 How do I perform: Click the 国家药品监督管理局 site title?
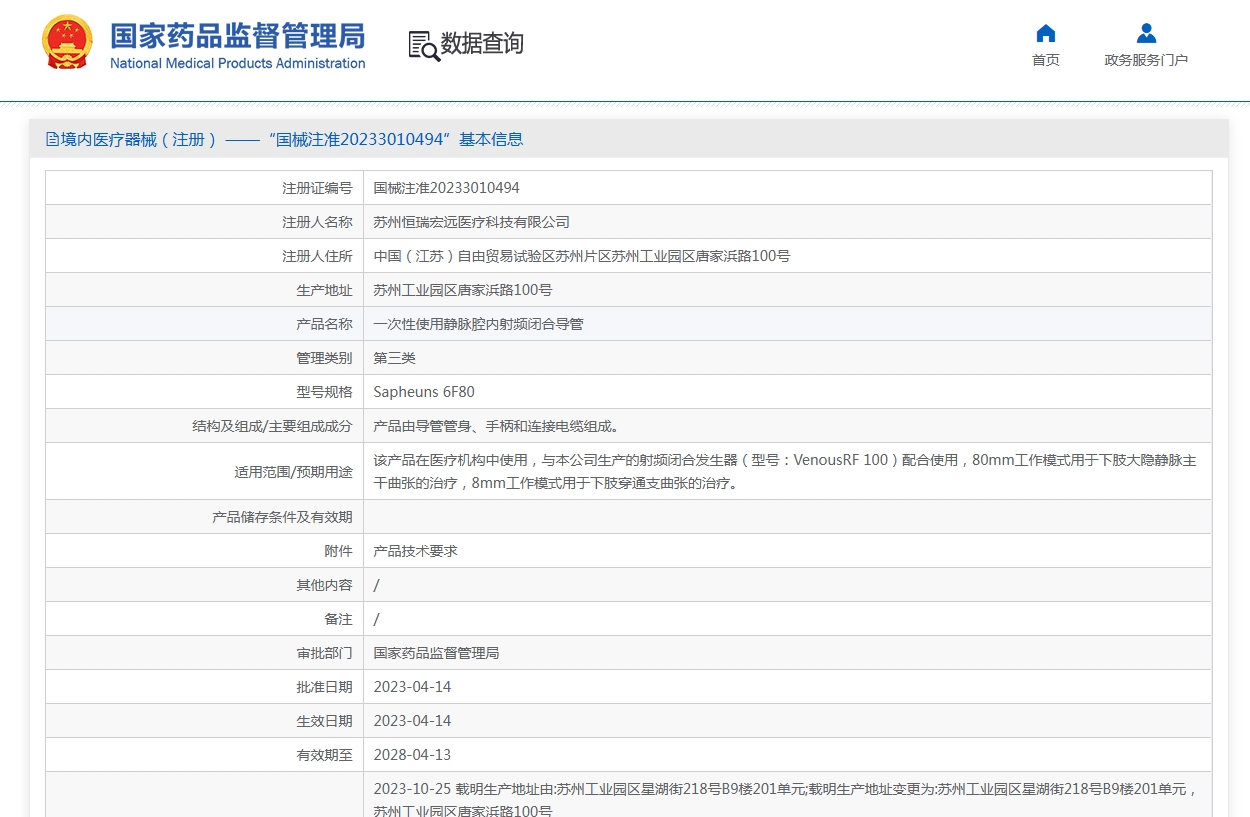coord(237,35)
